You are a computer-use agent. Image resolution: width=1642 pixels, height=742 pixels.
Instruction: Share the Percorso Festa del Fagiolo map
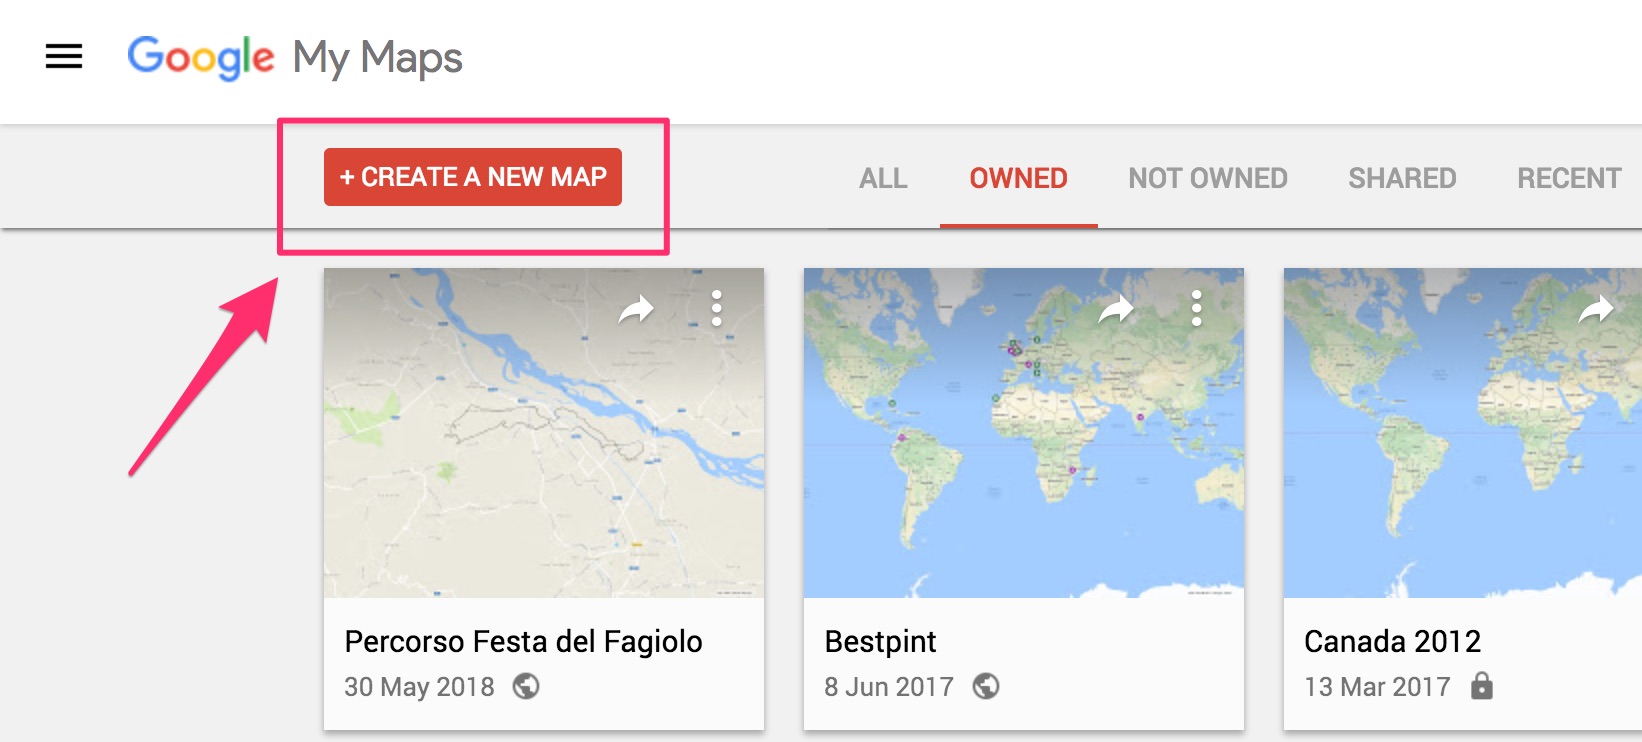click(x=636, y=310)
